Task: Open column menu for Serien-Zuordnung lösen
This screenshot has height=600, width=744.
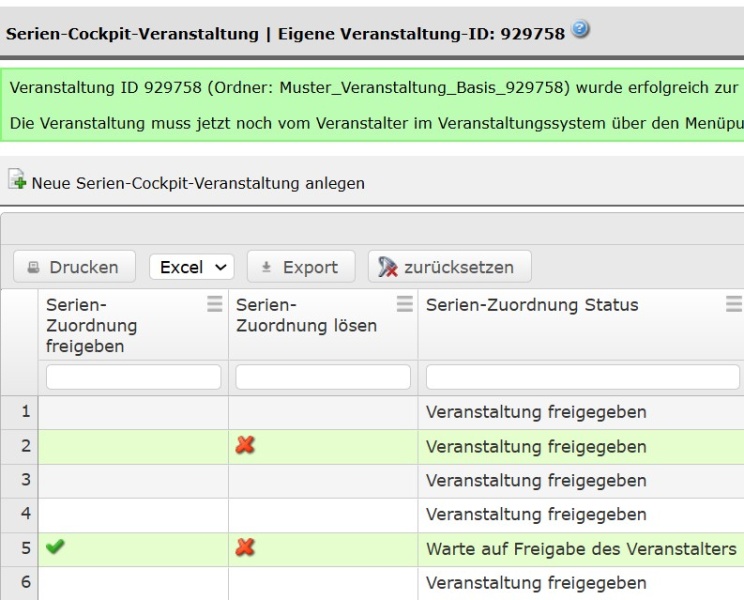Action: (x=404, y=304)
